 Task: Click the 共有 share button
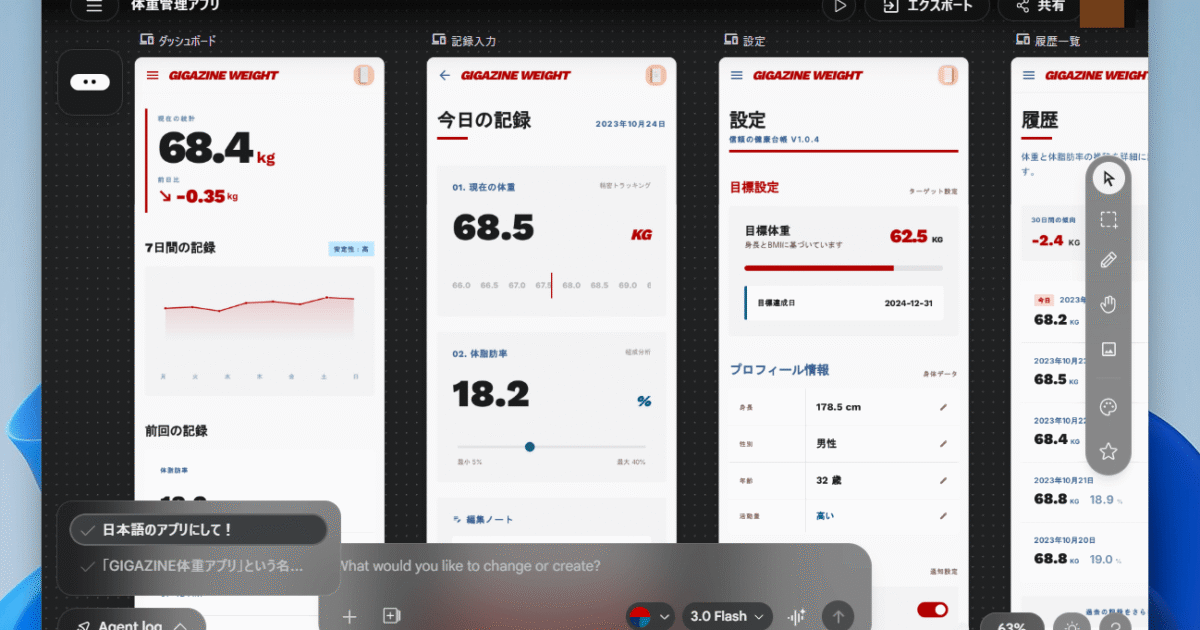pyautogui.click(x=1038, y=6)
